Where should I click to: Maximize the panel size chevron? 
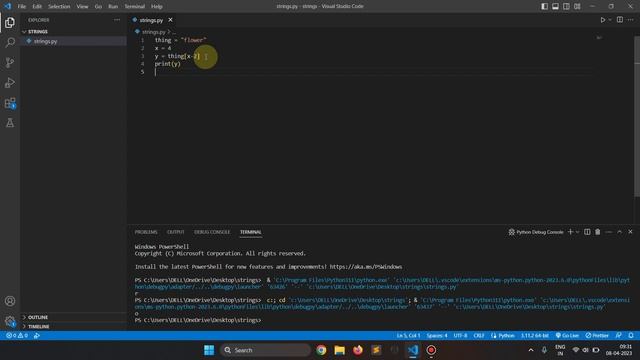[x=620, y=232]
